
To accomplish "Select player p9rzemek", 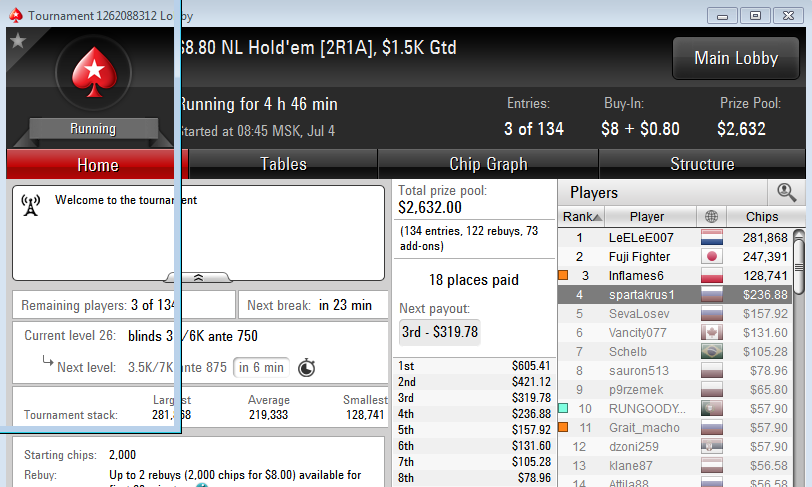I will pos(674,390).
